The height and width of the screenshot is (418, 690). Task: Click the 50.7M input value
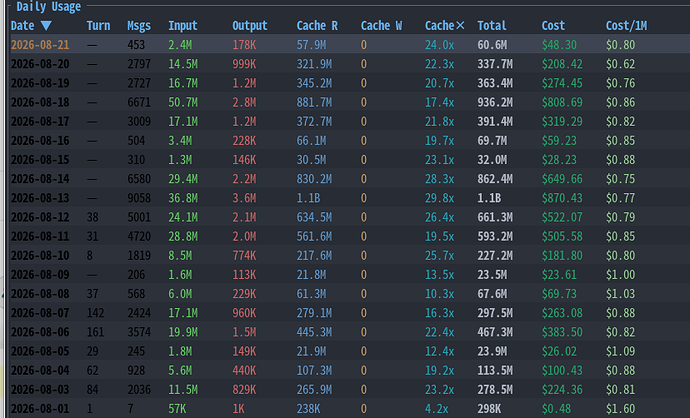point(183,102)
